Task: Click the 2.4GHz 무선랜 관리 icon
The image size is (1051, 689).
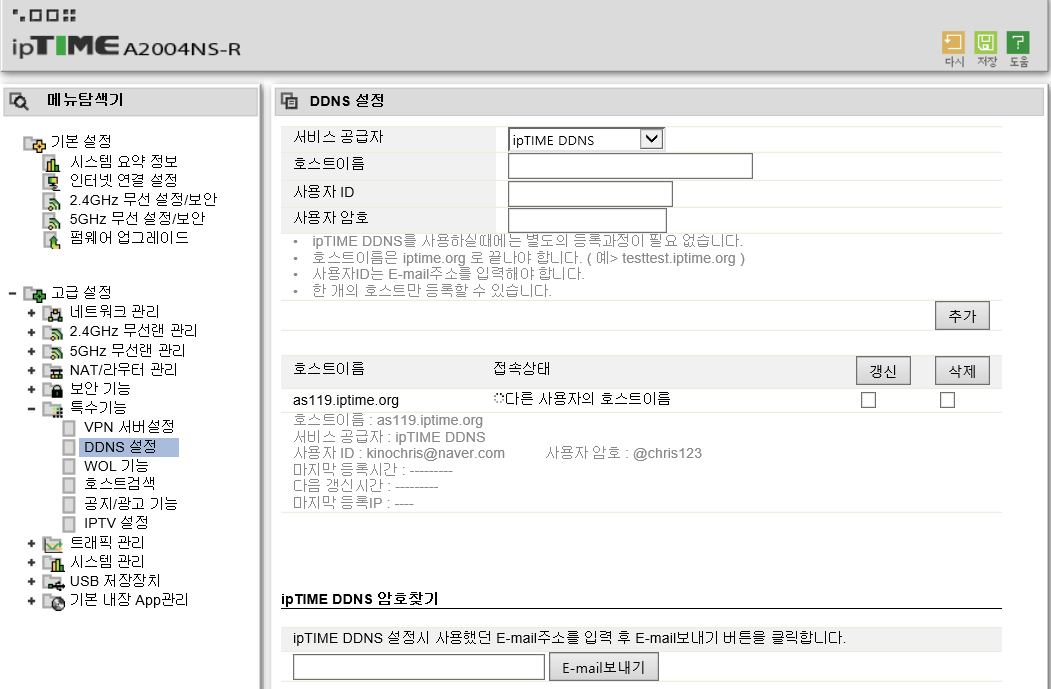Action: click(53, 332)
